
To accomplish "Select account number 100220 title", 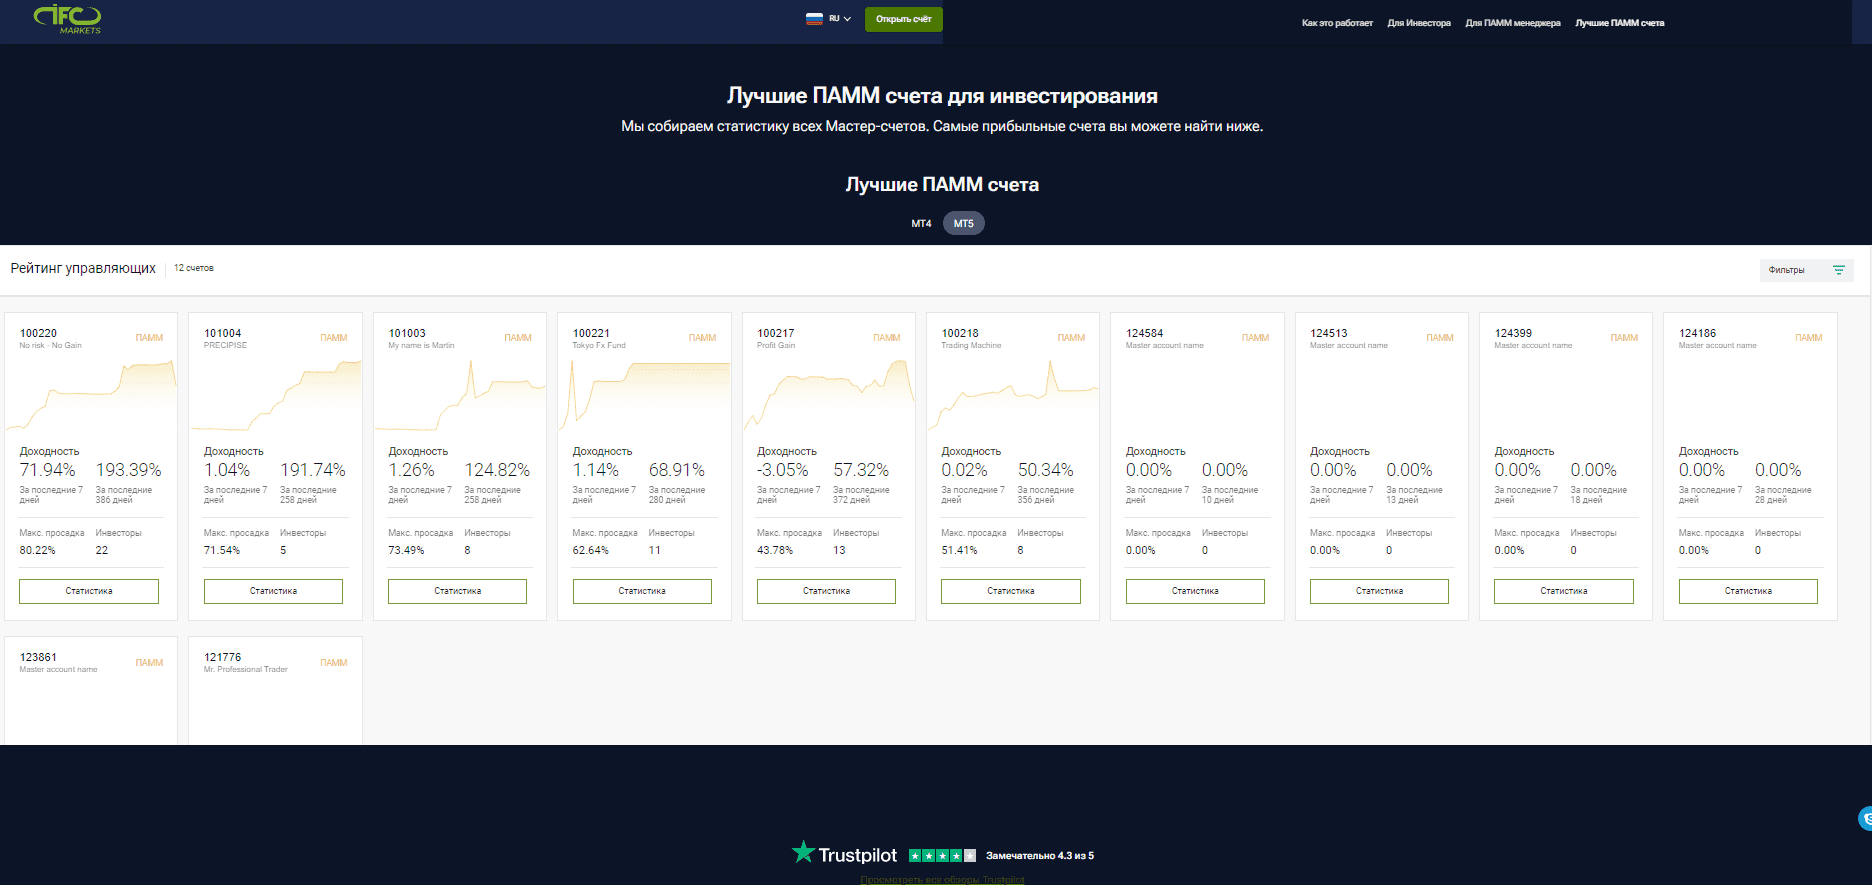I will point(38,333).
